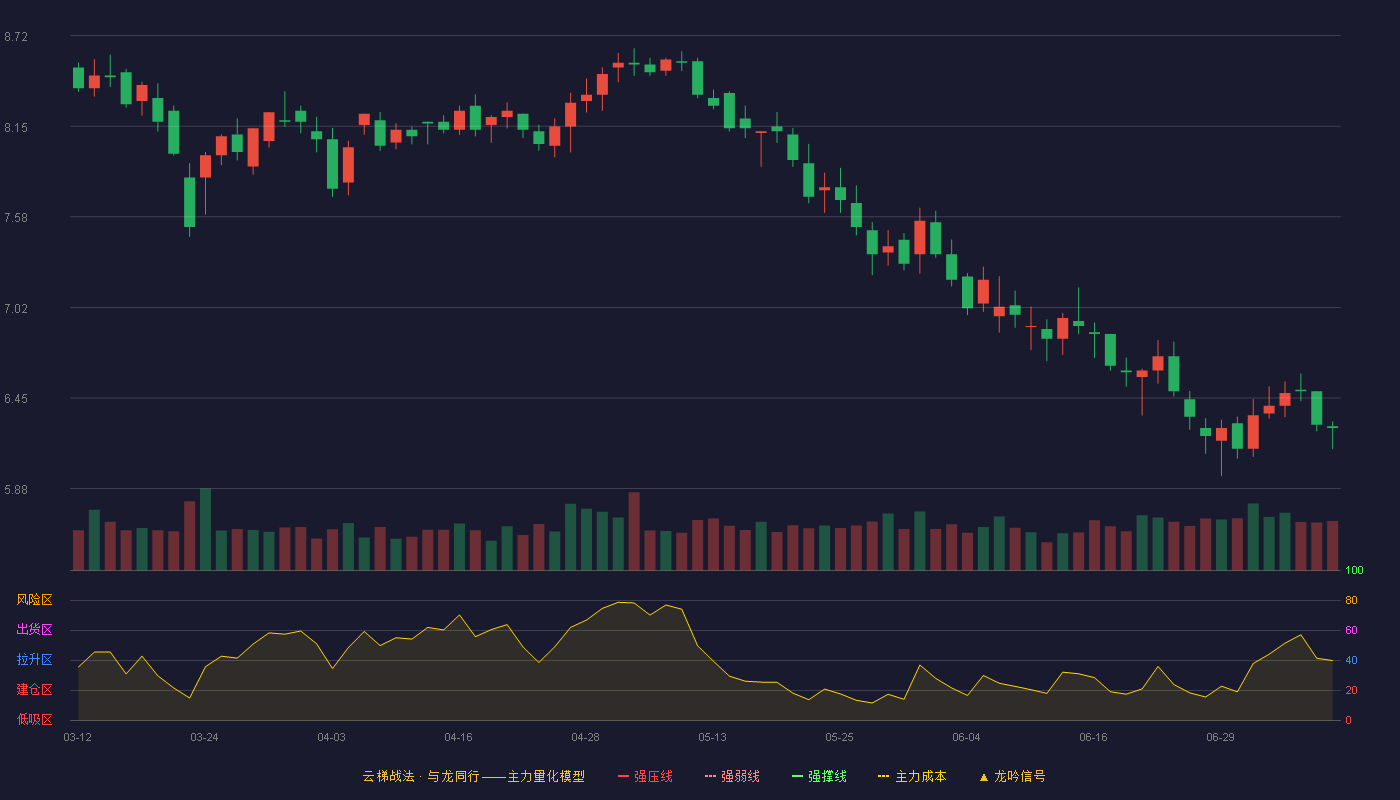Click the green 强撑线 legend line icon
The width and height of the screenshot is (1400, 800).
(x=797, y=776)
